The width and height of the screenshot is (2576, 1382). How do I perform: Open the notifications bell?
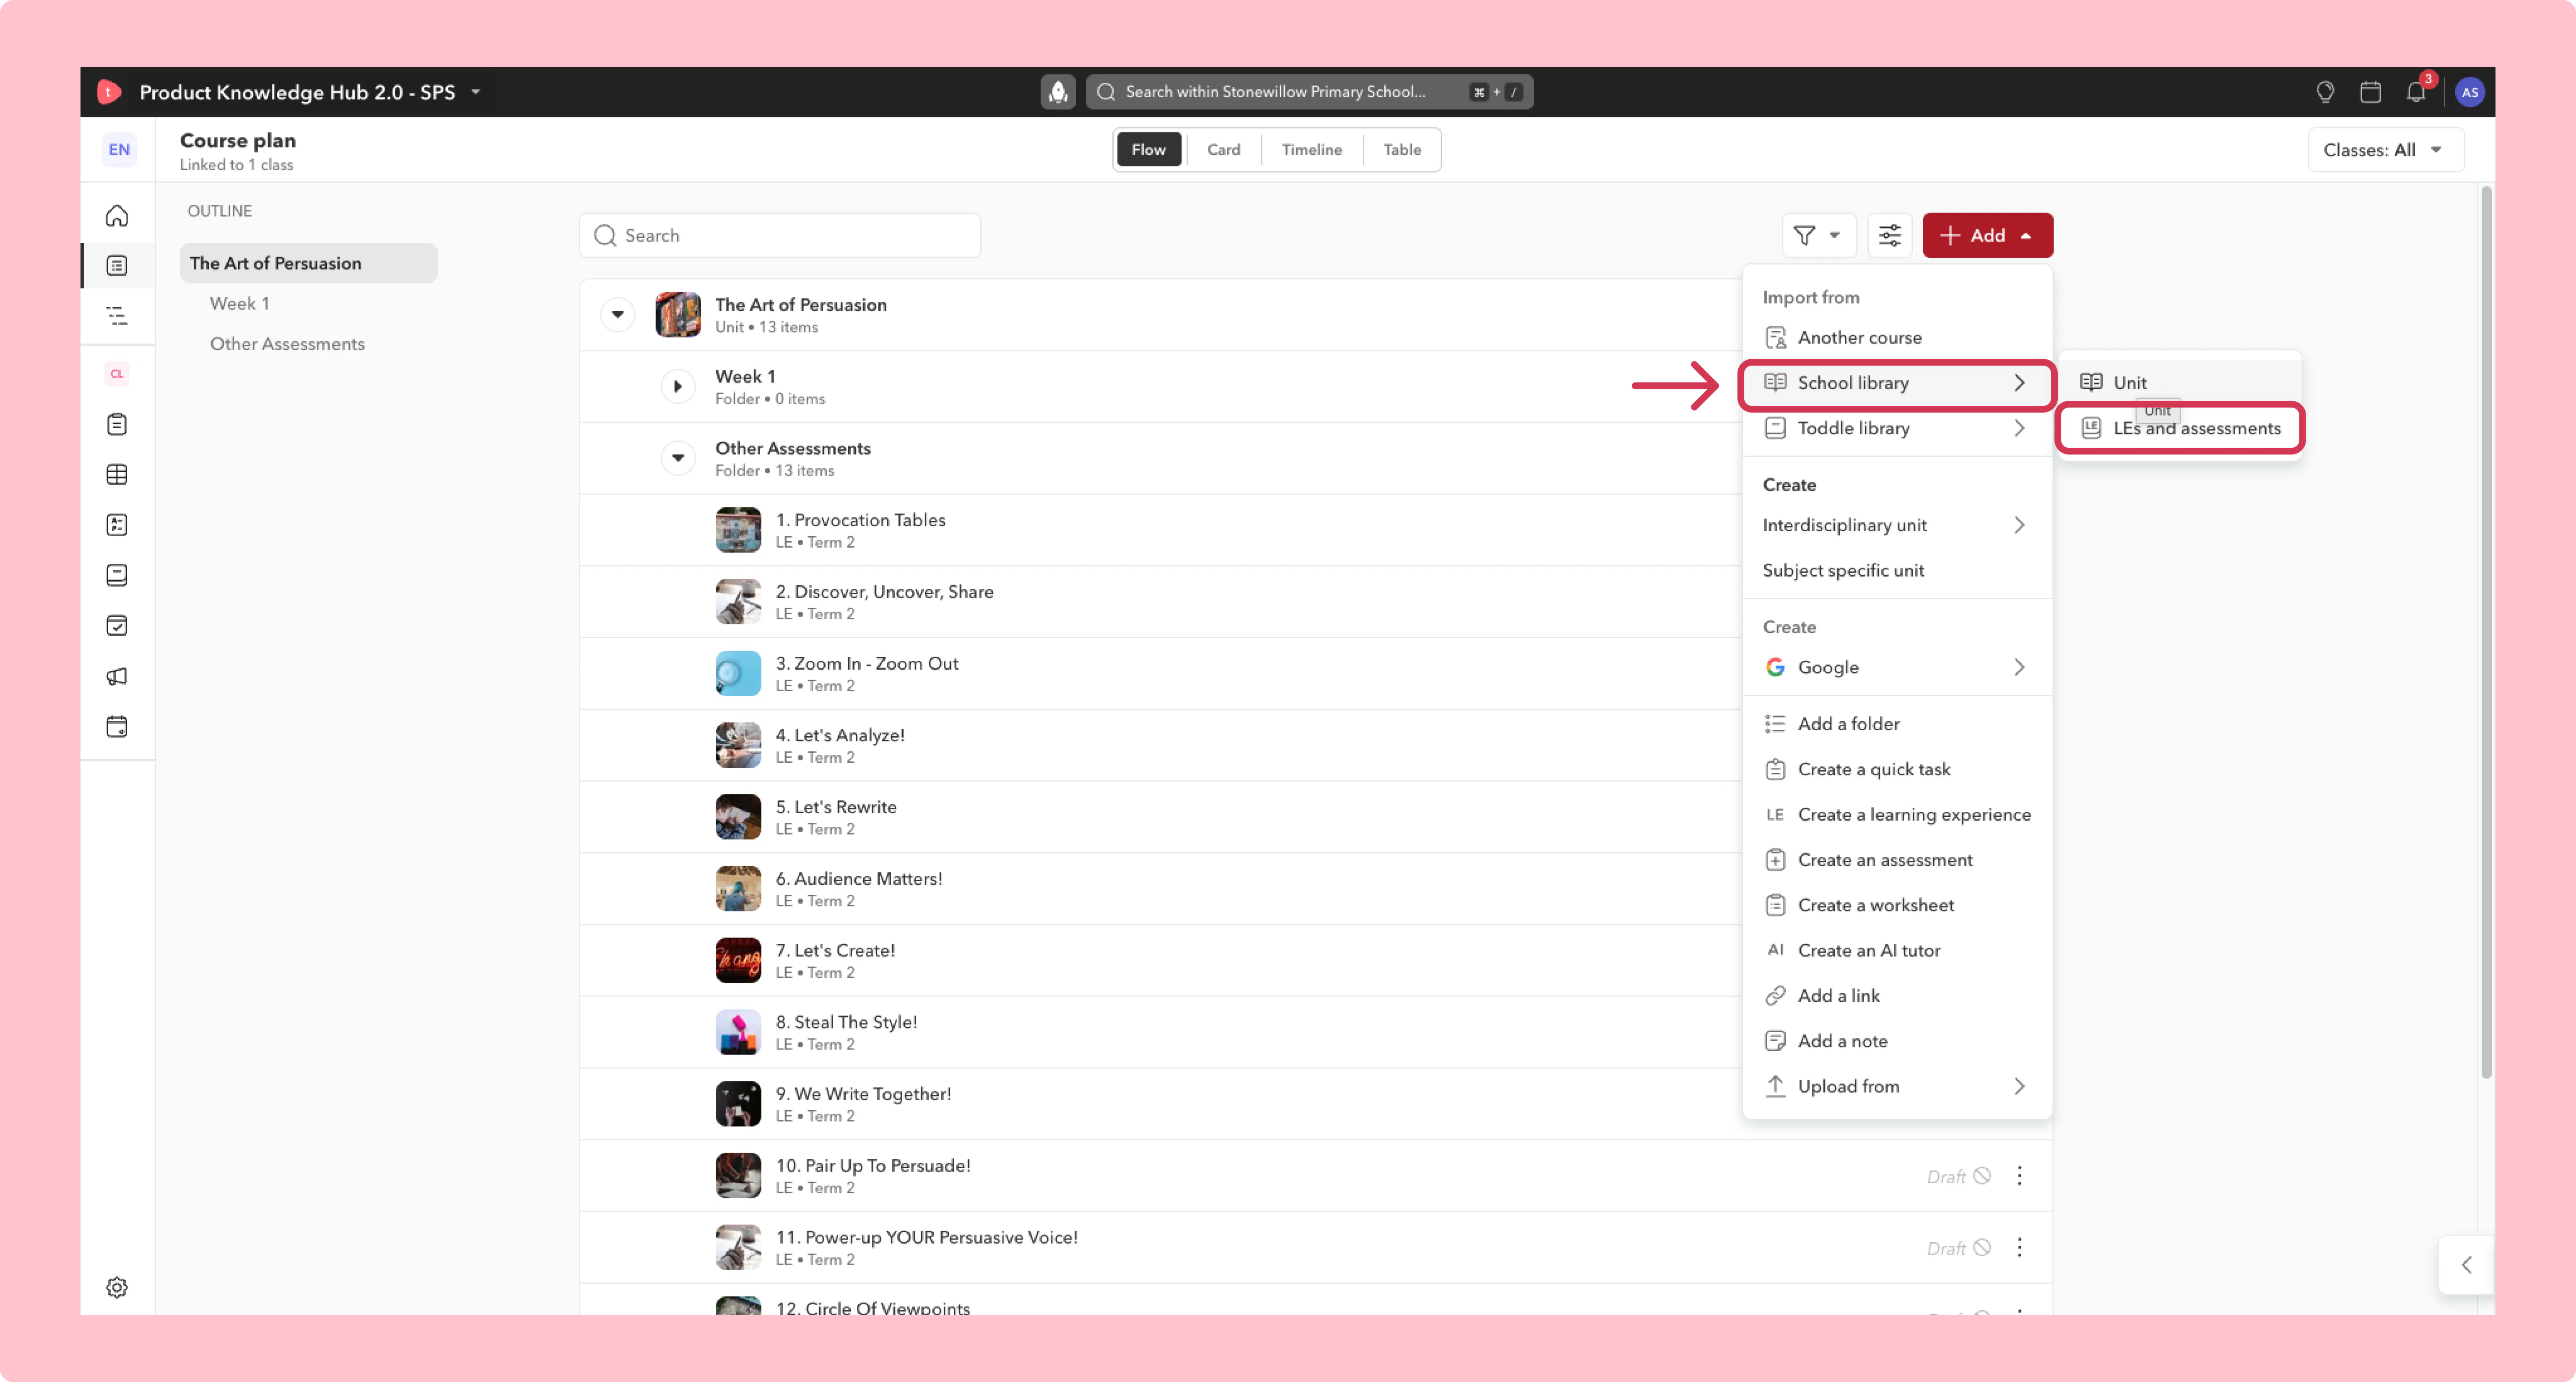pyautogui.click(x=2416, y=92)
